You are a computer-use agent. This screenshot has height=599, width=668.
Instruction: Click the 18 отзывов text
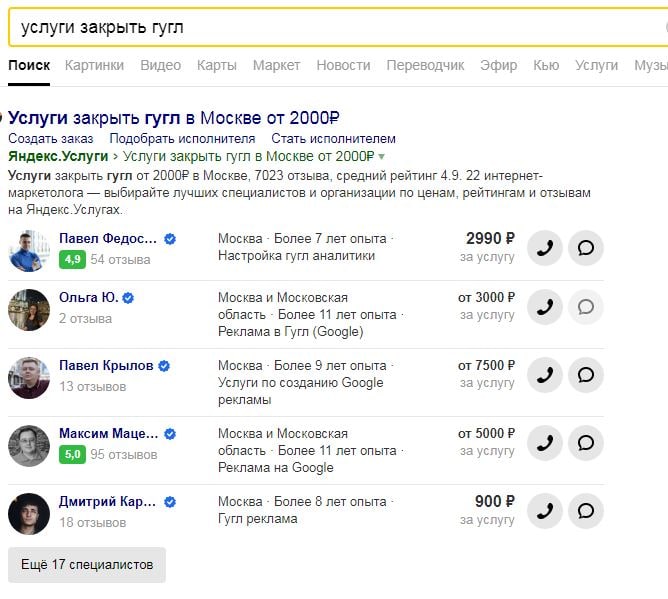(x=93, y=523)
